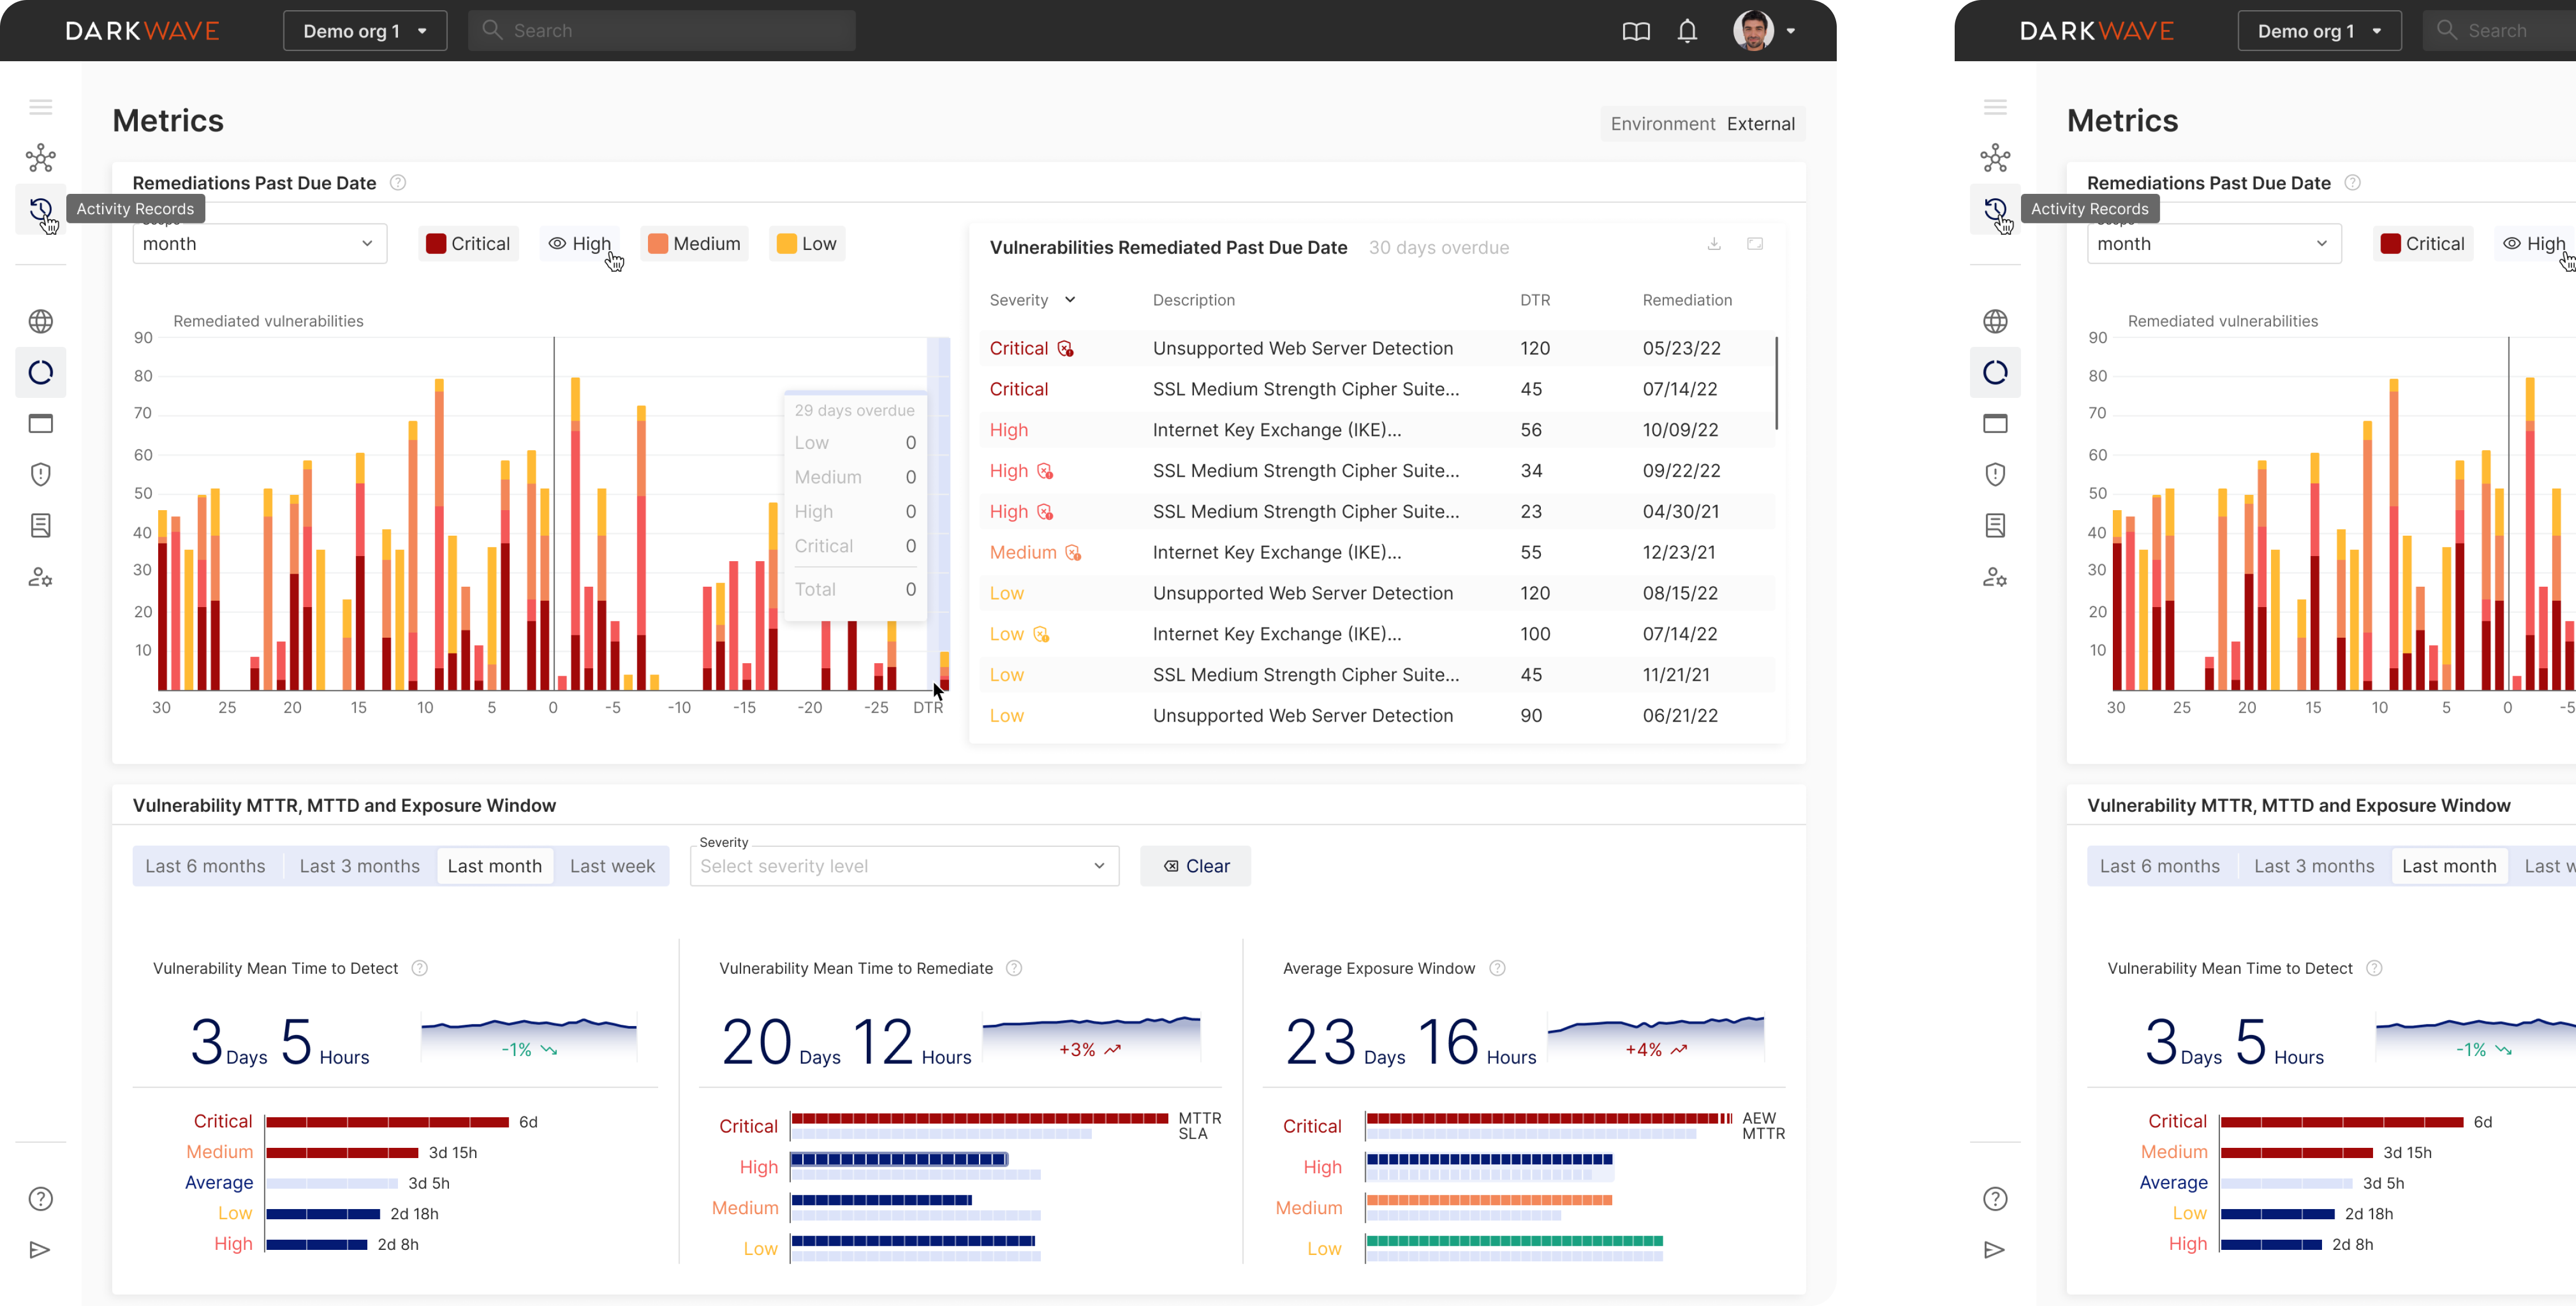Expand the month scope dropdown

259,244
